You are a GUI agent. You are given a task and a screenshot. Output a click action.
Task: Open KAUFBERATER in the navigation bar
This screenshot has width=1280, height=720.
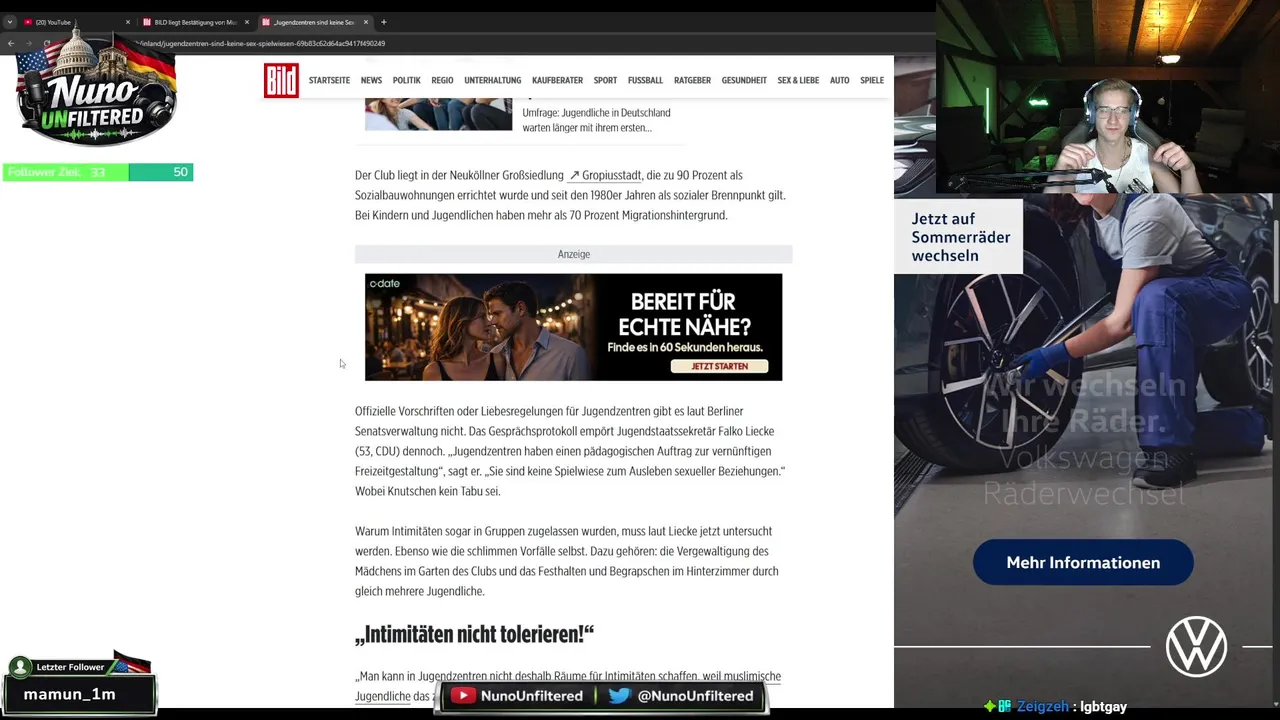coord(557,80)
